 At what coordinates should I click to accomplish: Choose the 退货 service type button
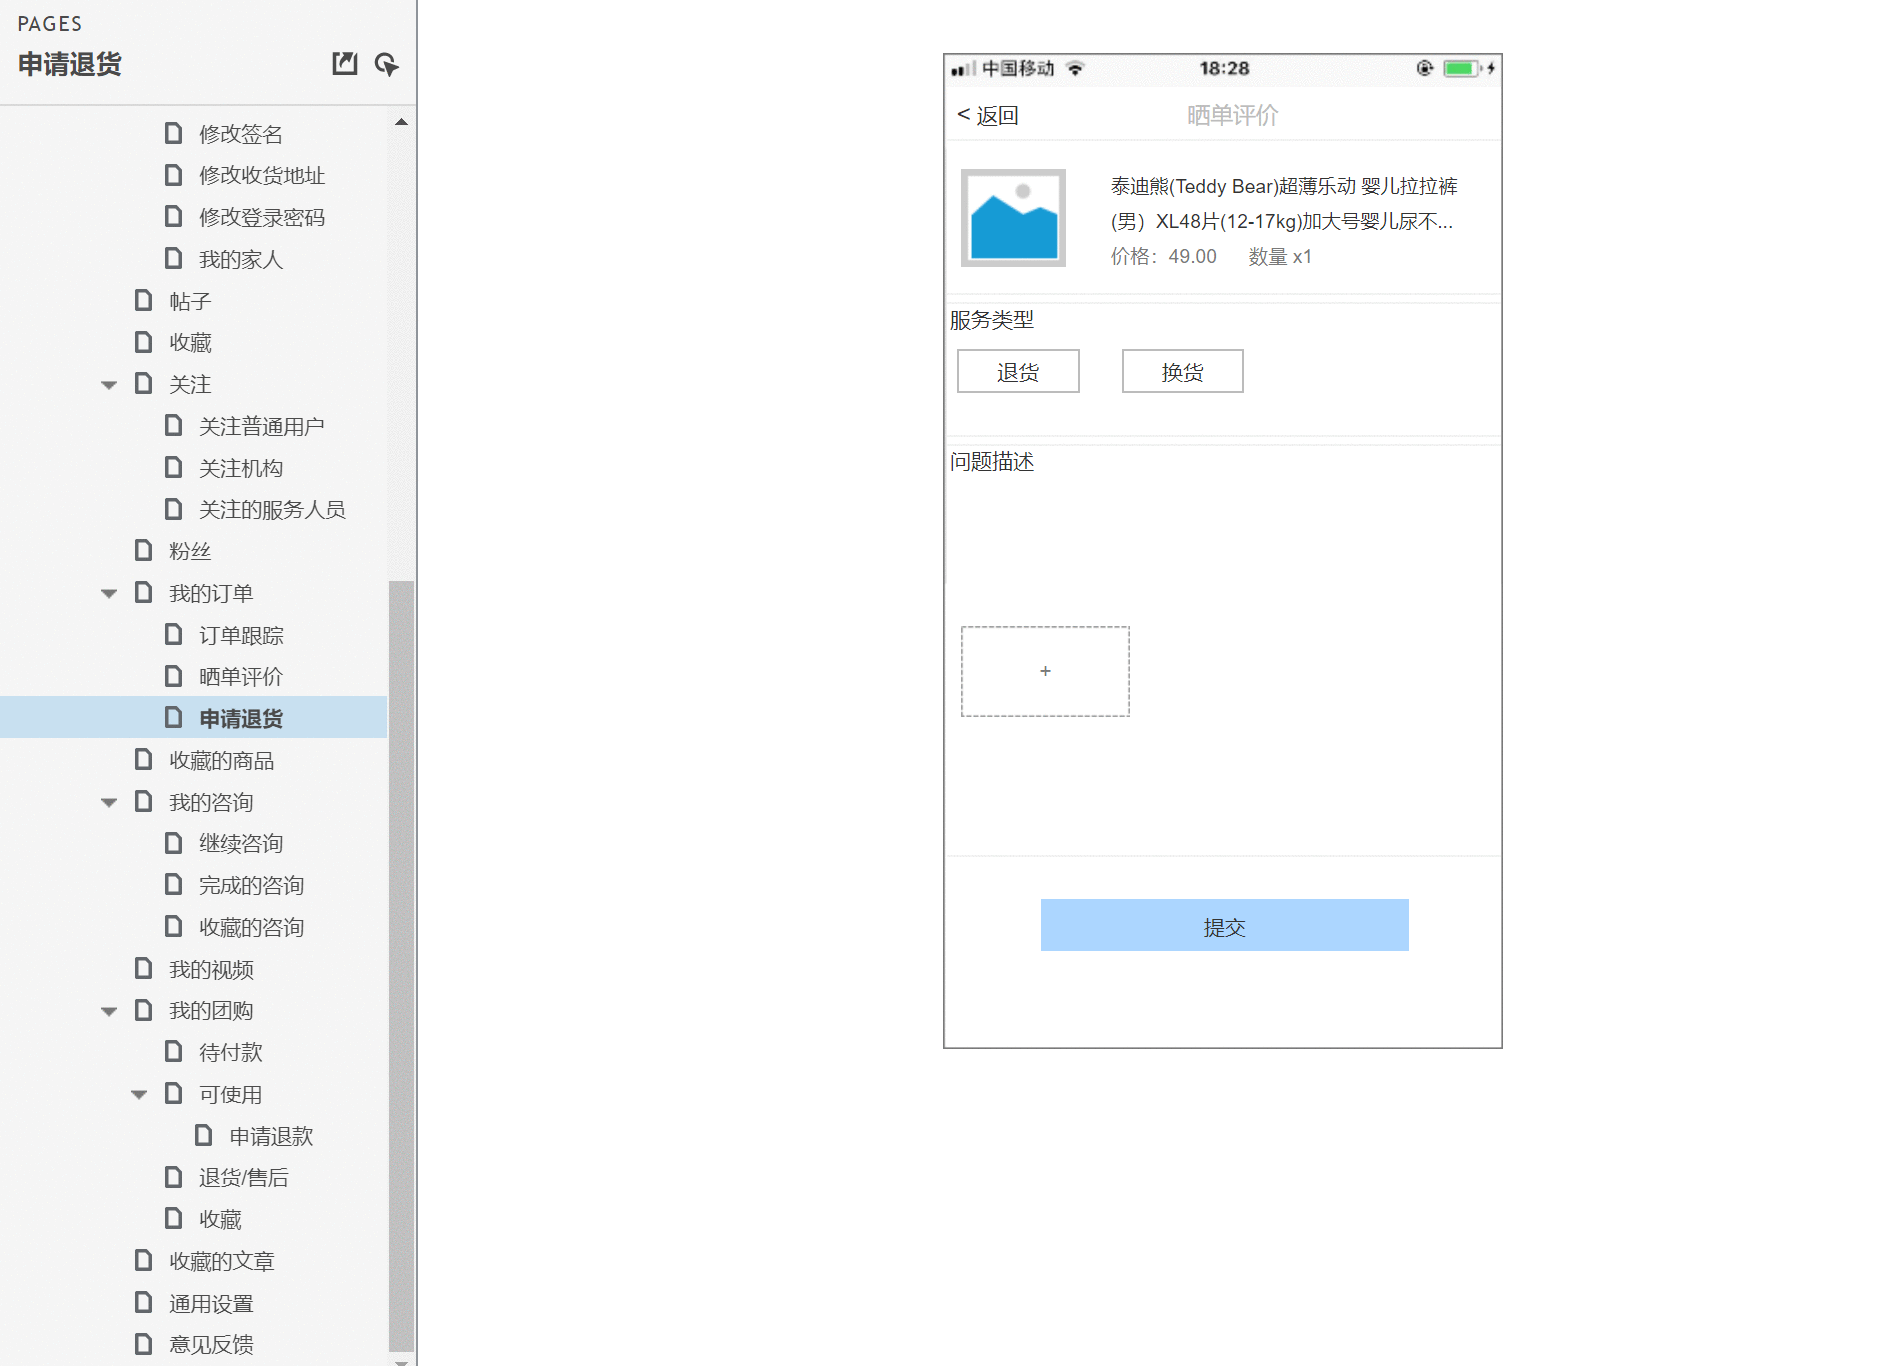pyautogui.click(x=1018, y=371)
